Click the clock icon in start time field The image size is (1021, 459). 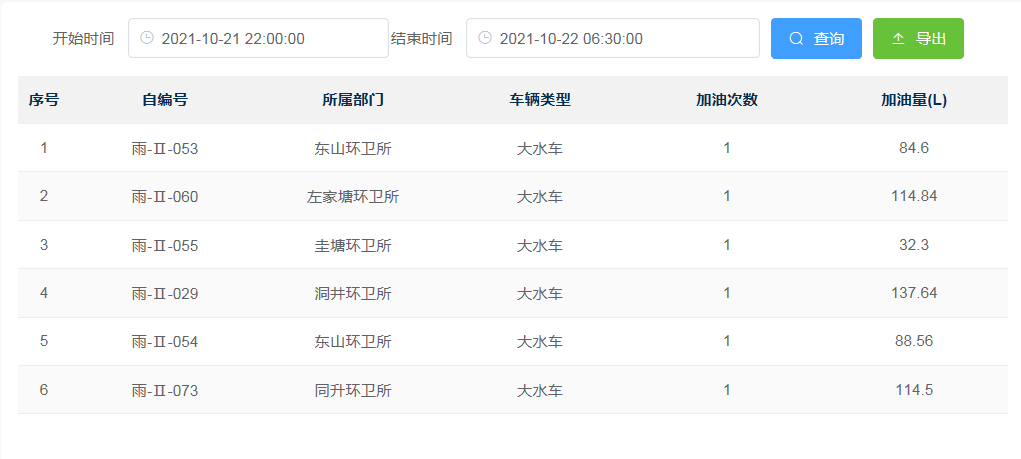[147, 38]
